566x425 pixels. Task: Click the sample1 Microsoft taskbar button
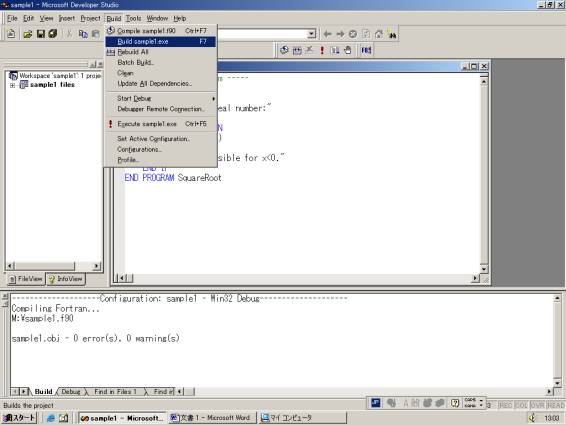click(122, 418)
